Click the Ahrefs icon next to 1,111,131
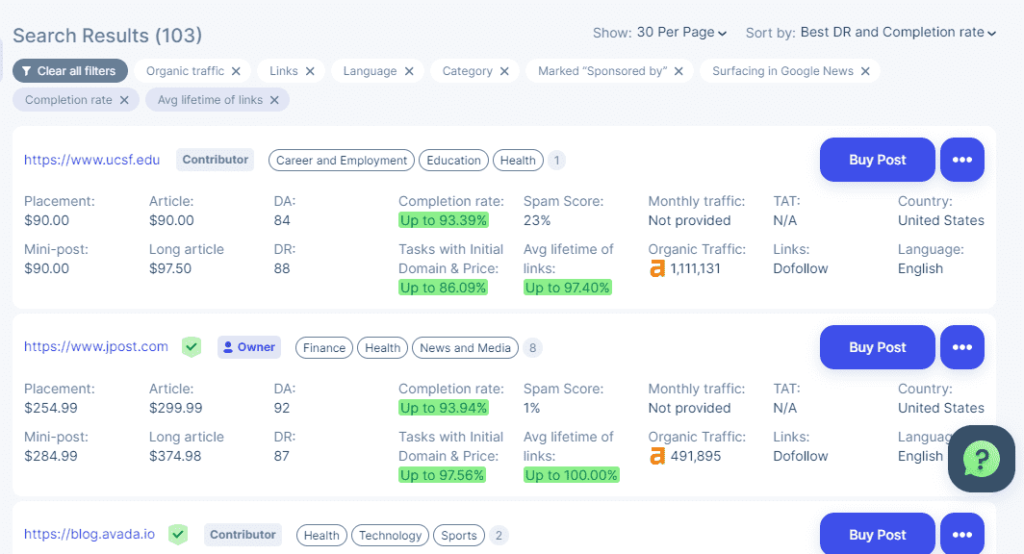 coord(657,269)
